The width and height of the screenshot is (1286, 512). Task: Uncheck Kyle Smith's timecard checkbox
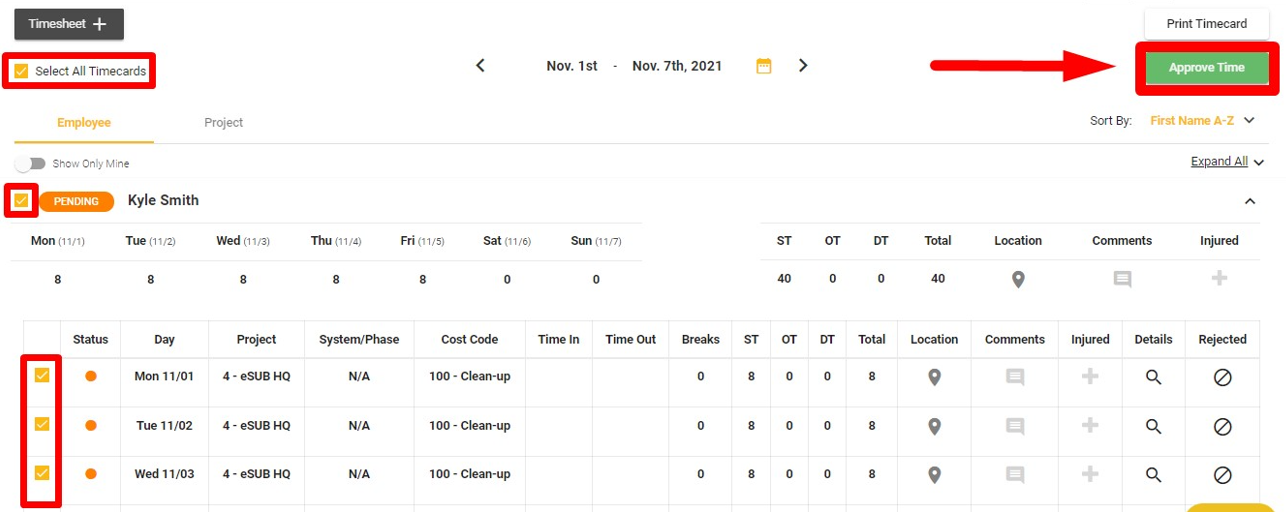click(21, 201)
